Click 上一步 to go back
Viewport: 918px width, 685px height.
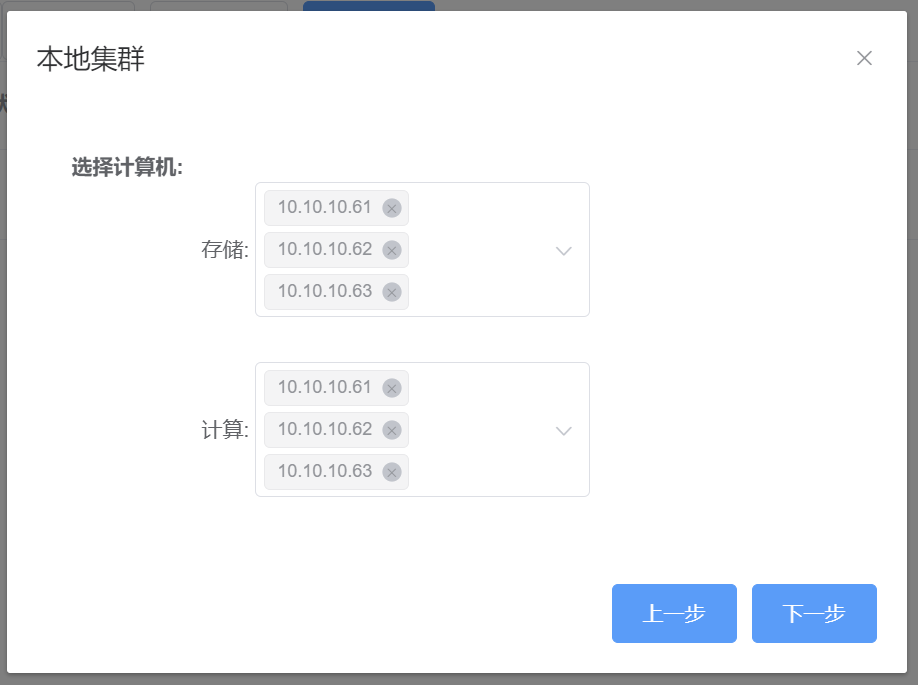[674, 613]
